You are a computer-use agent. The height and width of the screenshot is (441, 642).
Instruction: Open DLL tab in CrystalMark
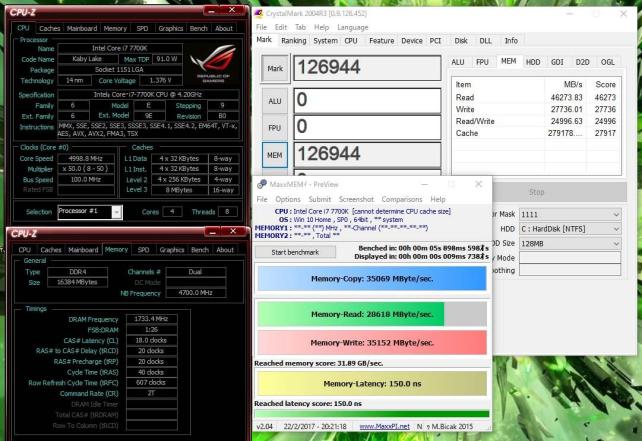pos(485,41)
